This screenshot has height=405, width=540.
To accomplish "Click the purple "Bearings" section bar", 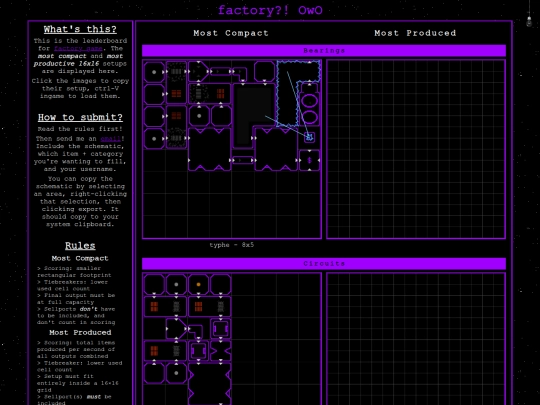I will pyautogui.click(x=324, y=51).
